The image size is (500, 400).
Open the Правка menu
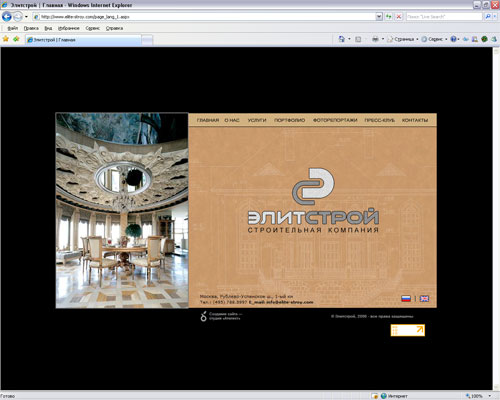tap(31, 28)
